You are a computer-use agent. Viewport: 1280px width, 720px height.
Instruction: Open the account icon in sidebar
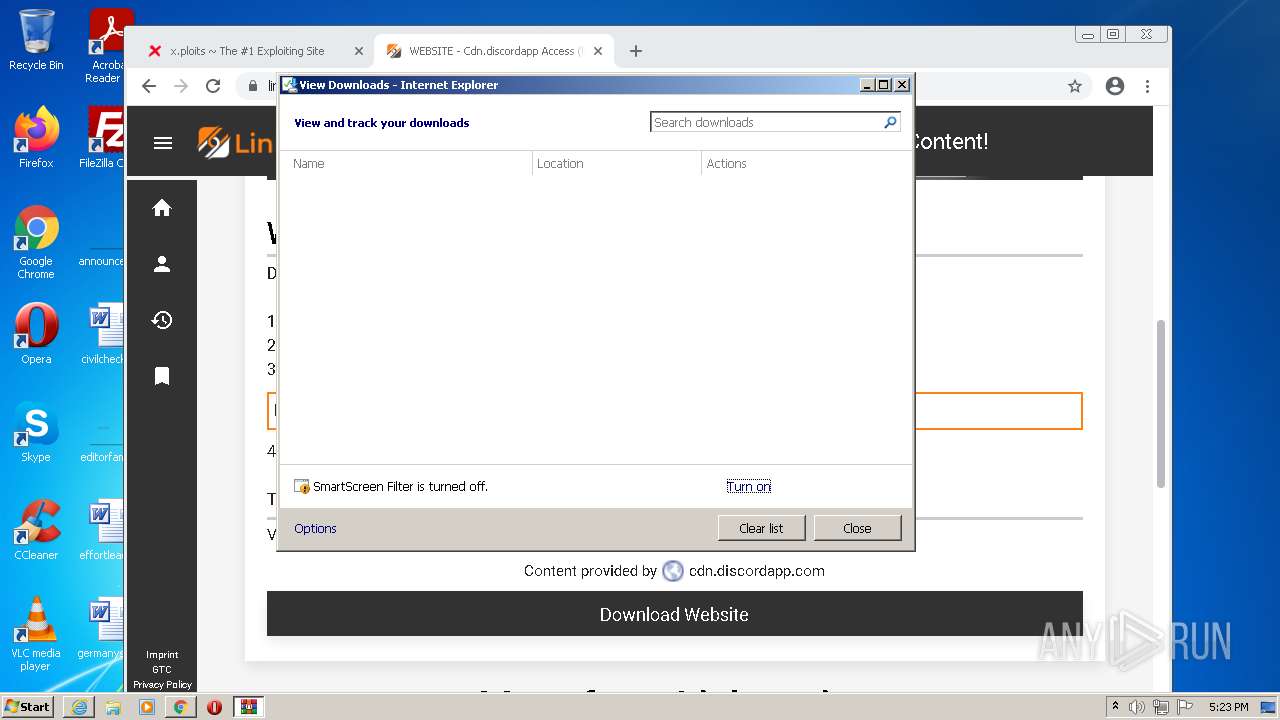(162, 264)
